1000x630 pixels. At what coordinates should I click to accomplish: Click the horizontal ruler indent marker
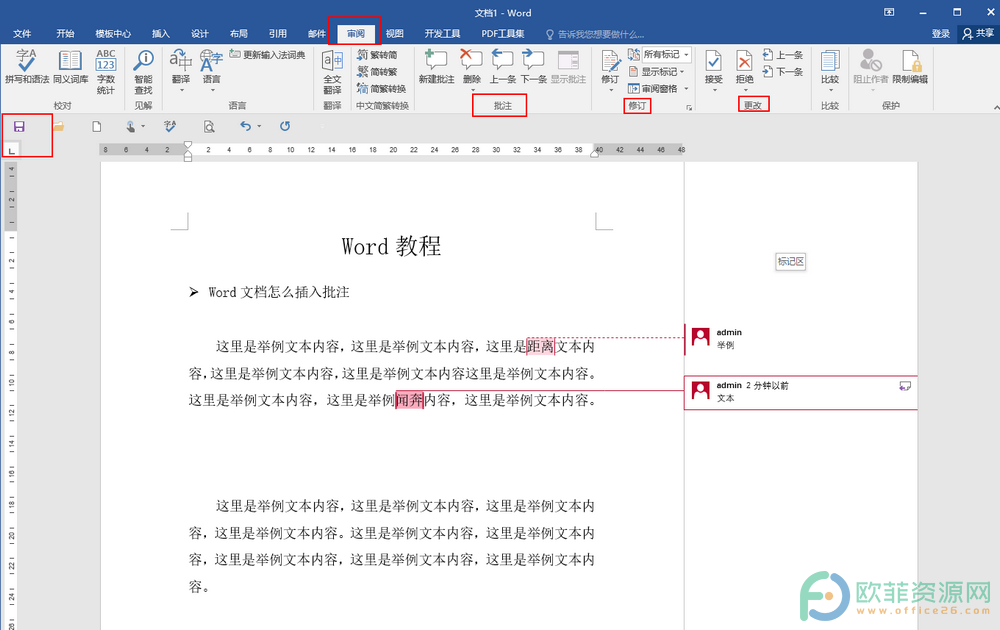coord(188,151)
